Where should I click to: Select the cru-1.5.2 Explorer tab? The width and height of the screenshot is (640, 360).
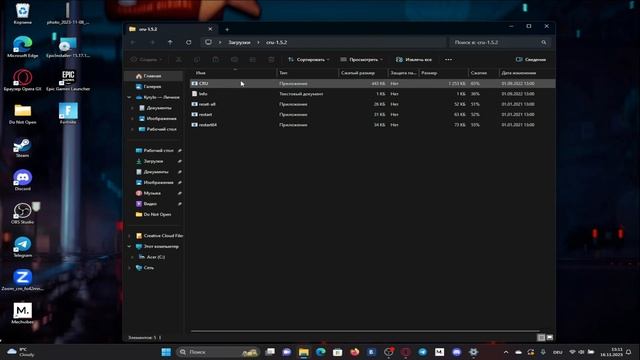click(171, 29)
